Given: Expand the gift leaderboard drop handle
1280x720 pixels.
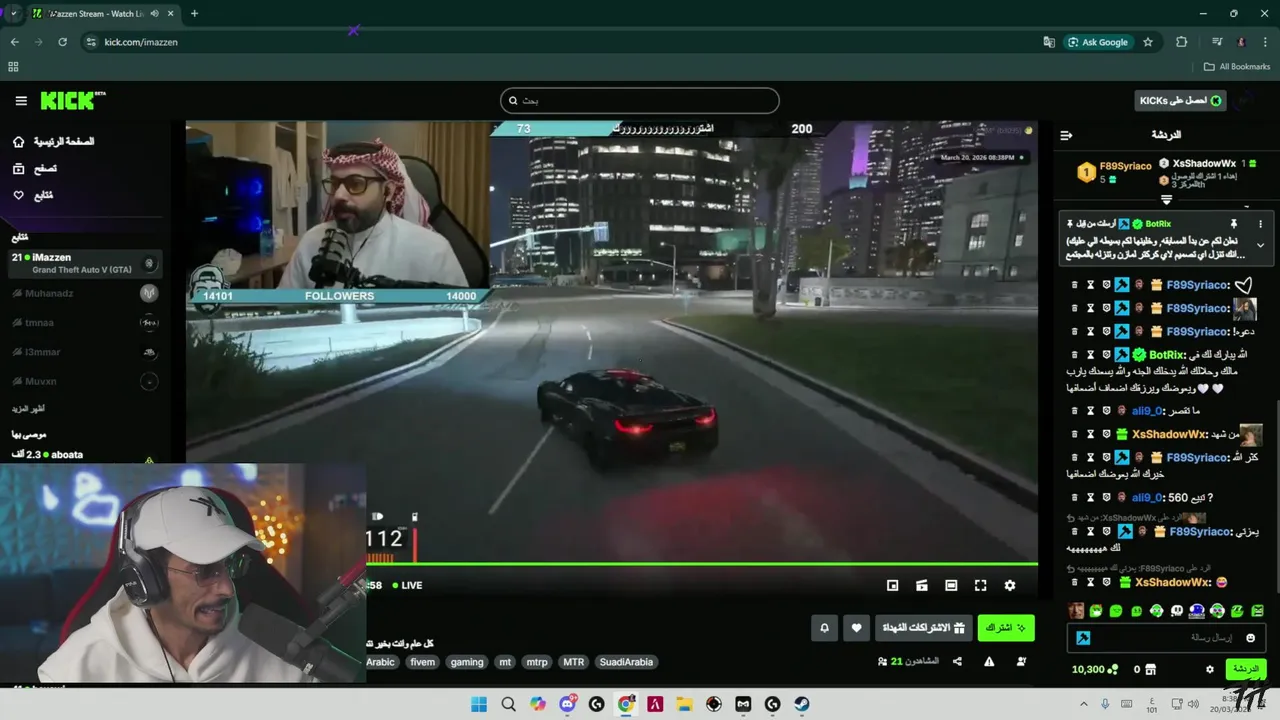Looking at the screenshot, I should tap(1166, 200).
